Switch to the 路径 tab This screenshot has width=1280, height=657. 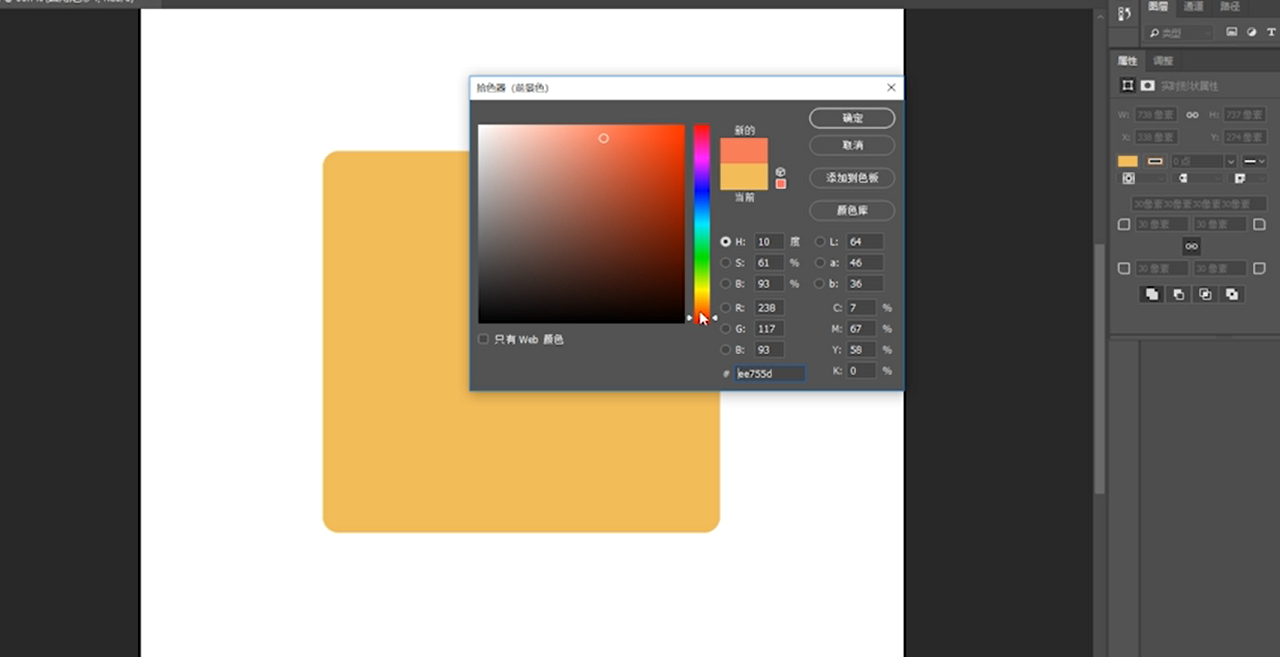[x=1230, y=7]
